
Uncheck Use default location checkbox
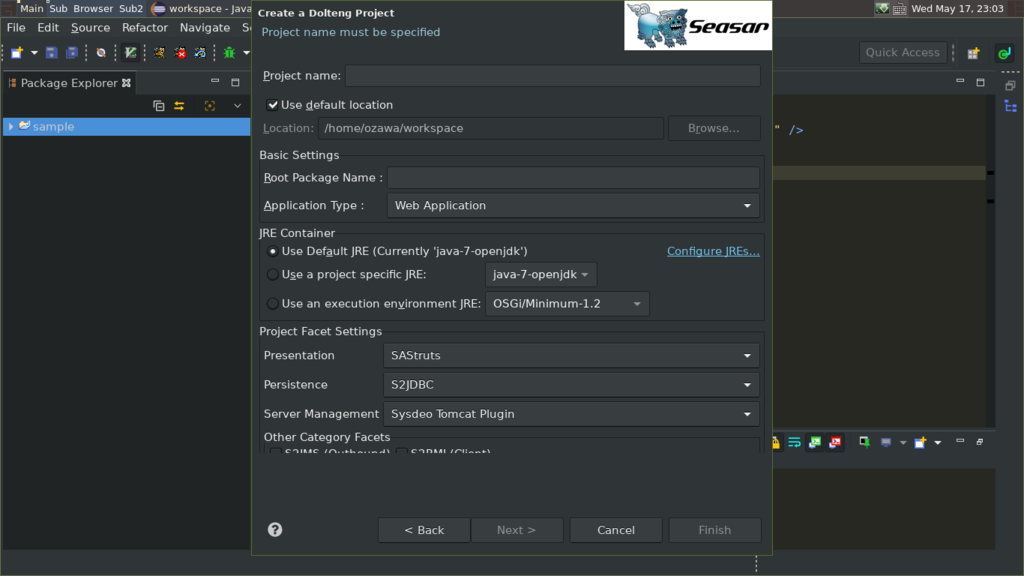coord(272,104)
